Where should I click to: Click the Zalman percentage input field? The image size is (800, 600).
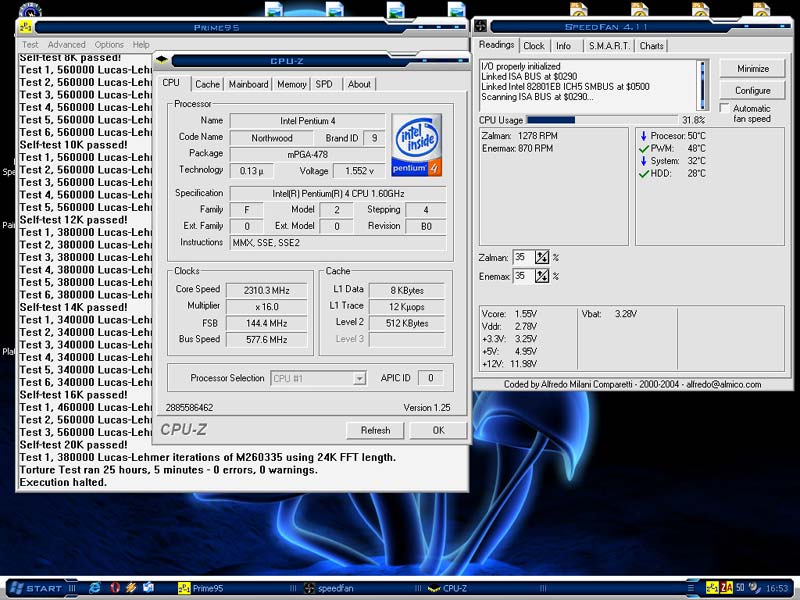pos(523,257)
